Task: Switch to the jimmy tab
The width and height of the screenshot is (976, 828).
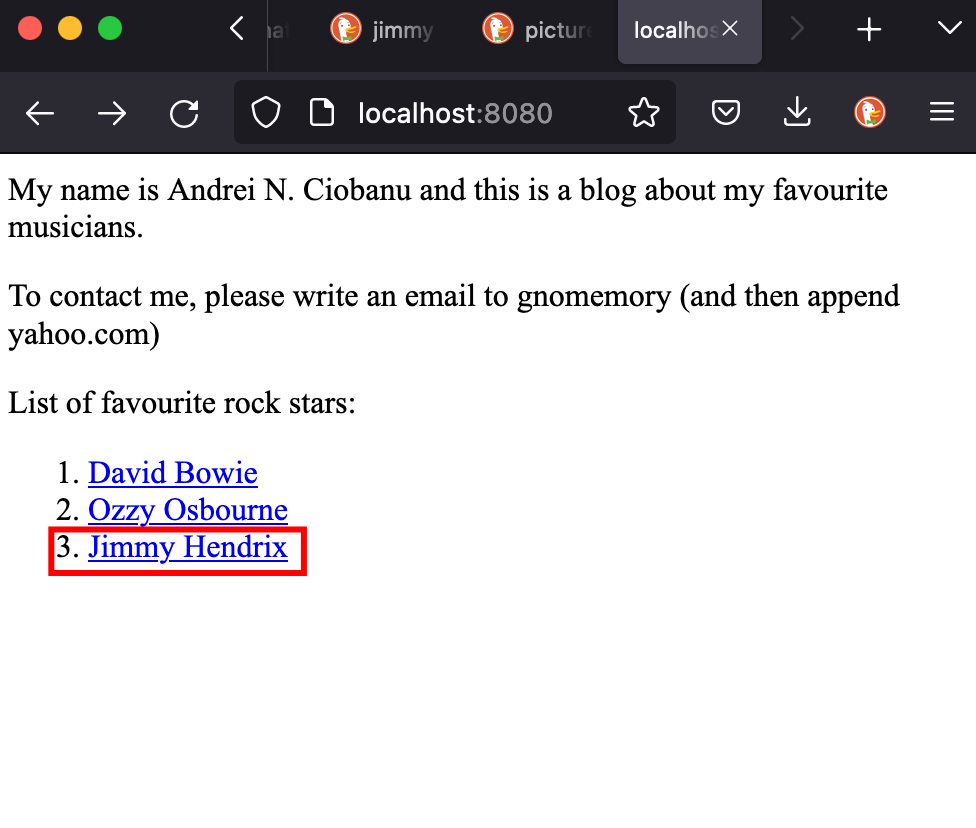Action: 384,30
